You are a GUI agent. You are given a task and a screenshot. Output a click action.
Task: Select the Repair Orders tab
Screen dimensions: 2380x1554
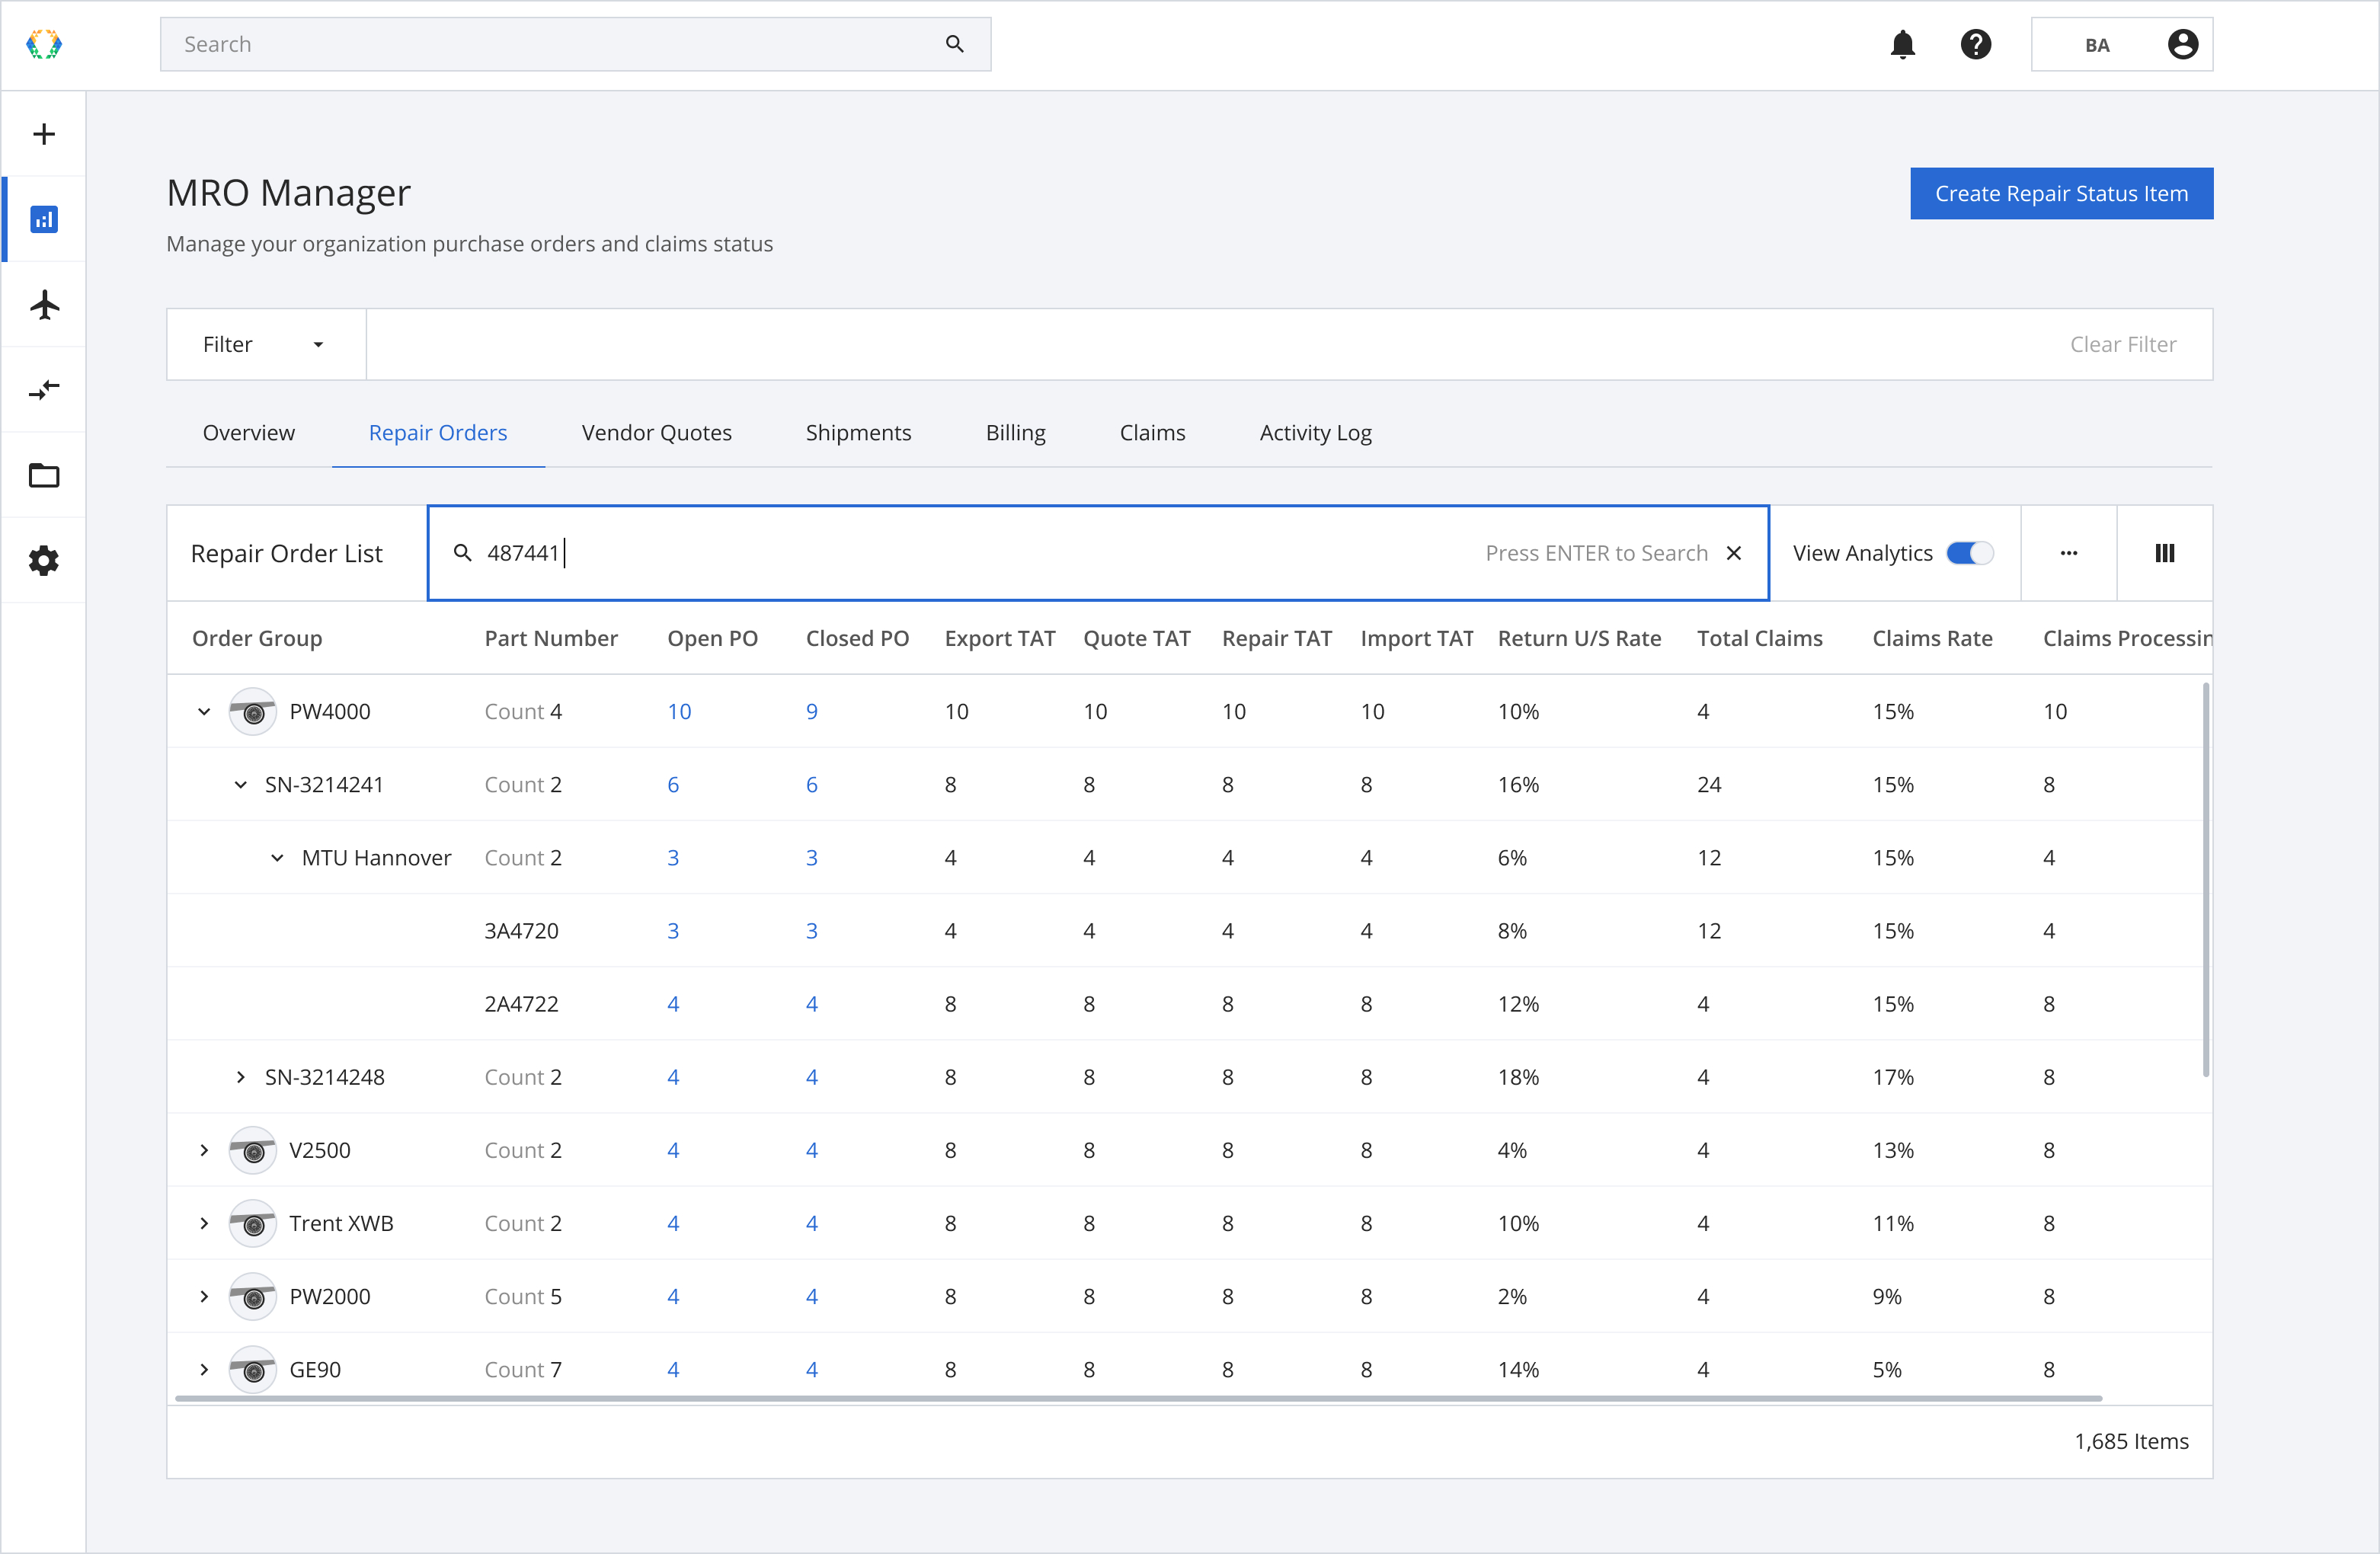coord(438,432)
